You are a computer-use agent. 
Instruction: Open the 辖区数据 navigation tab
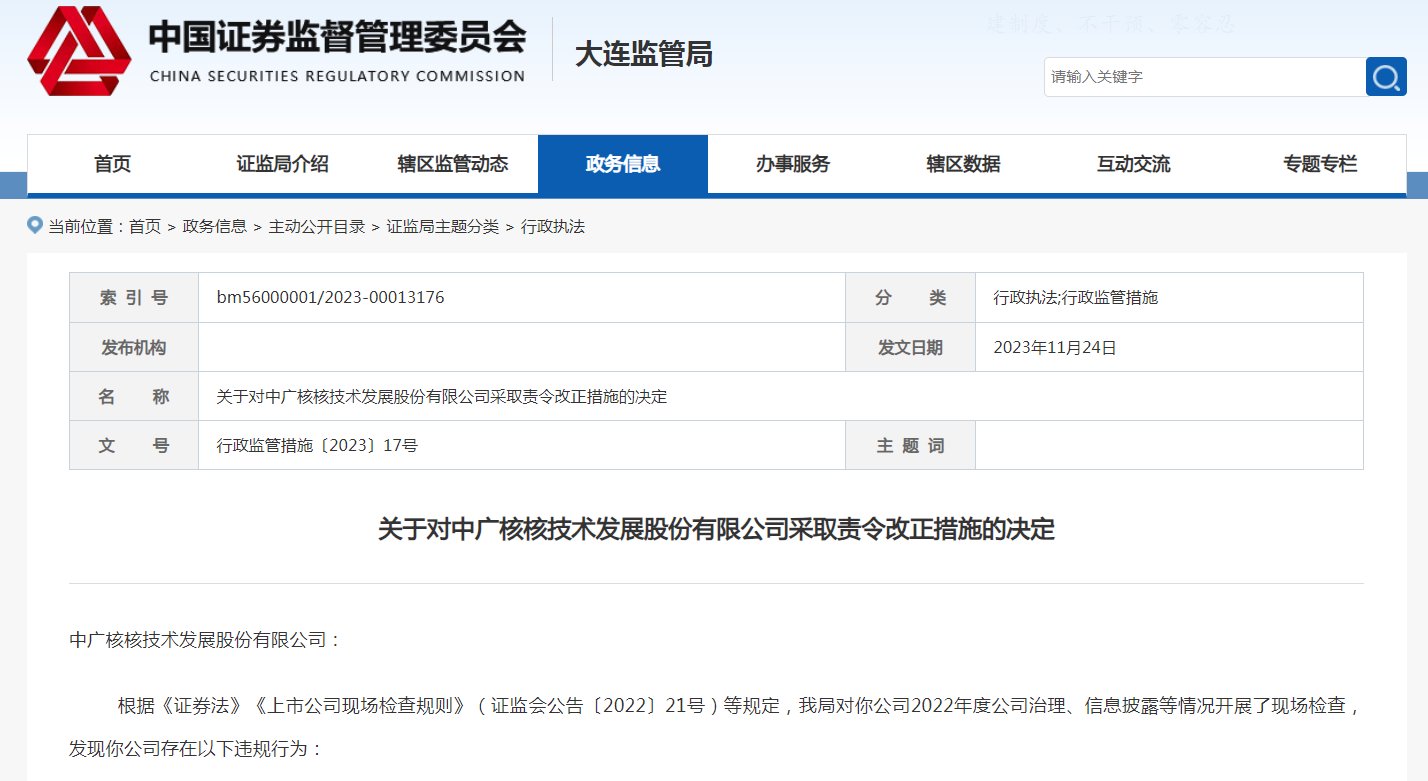tap(963, 164)
